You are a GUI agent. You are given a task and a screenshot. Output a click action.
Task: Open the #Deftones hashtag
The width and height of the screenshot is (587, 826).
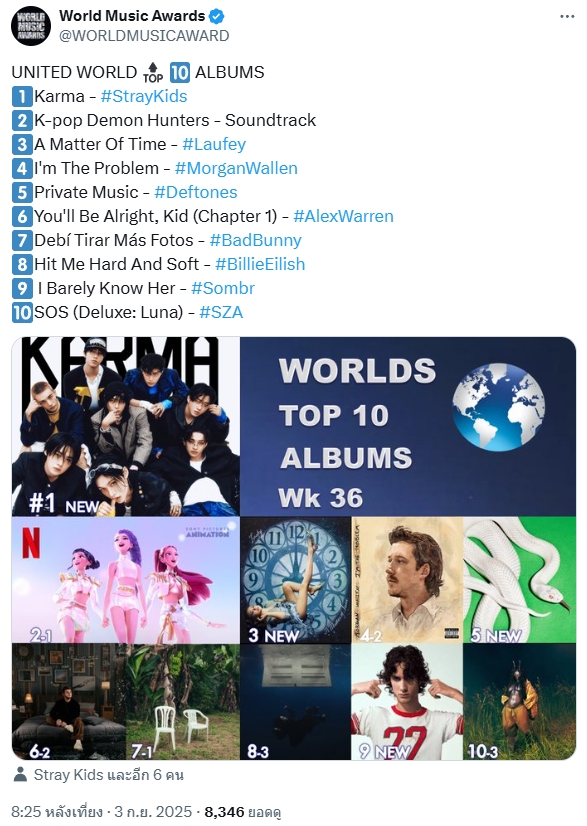tap(195, 192)
